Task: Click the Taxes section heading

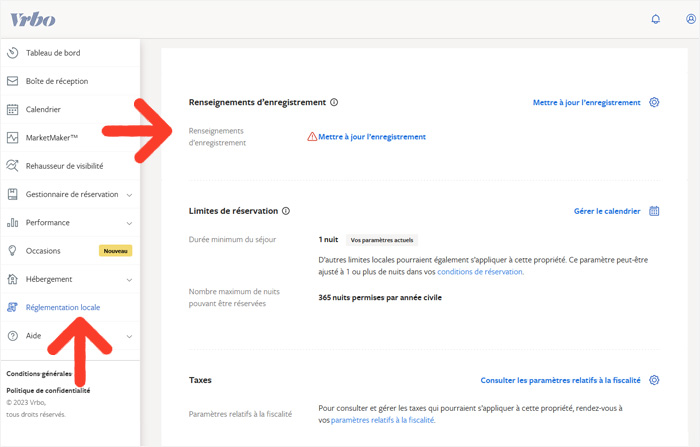Action: coord(200,380)
